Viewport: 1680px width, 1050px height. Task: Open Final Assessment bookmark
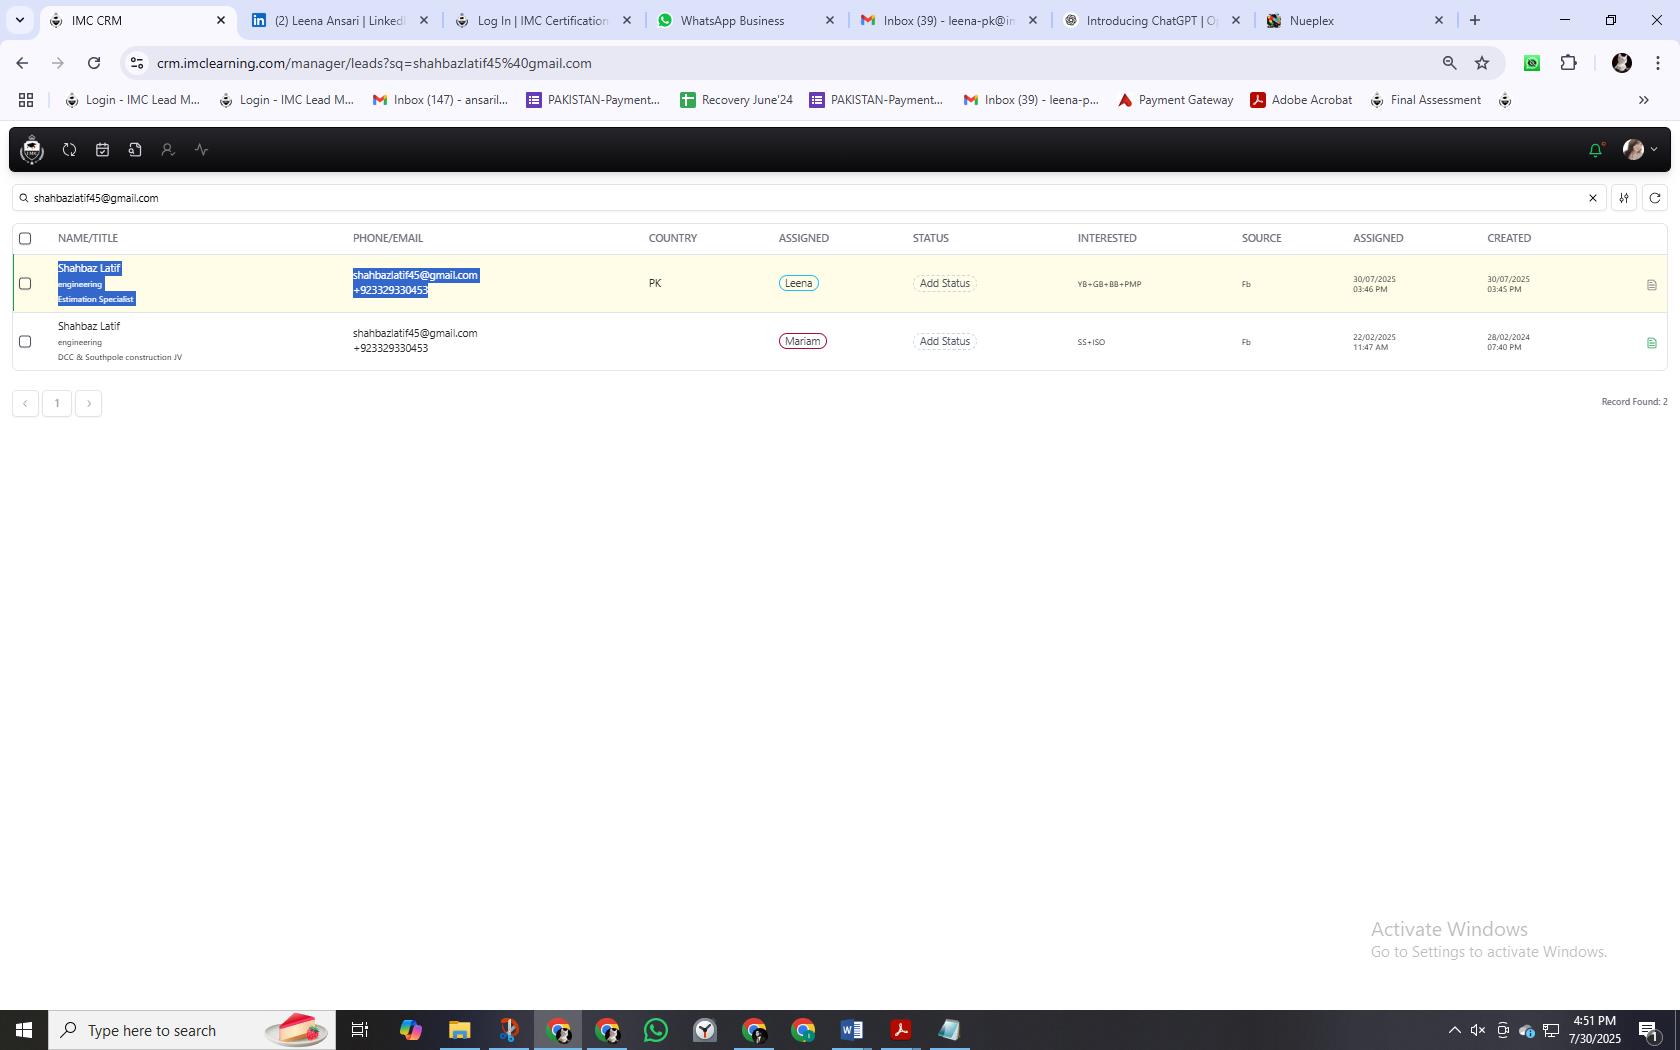tap(1425, 100)
